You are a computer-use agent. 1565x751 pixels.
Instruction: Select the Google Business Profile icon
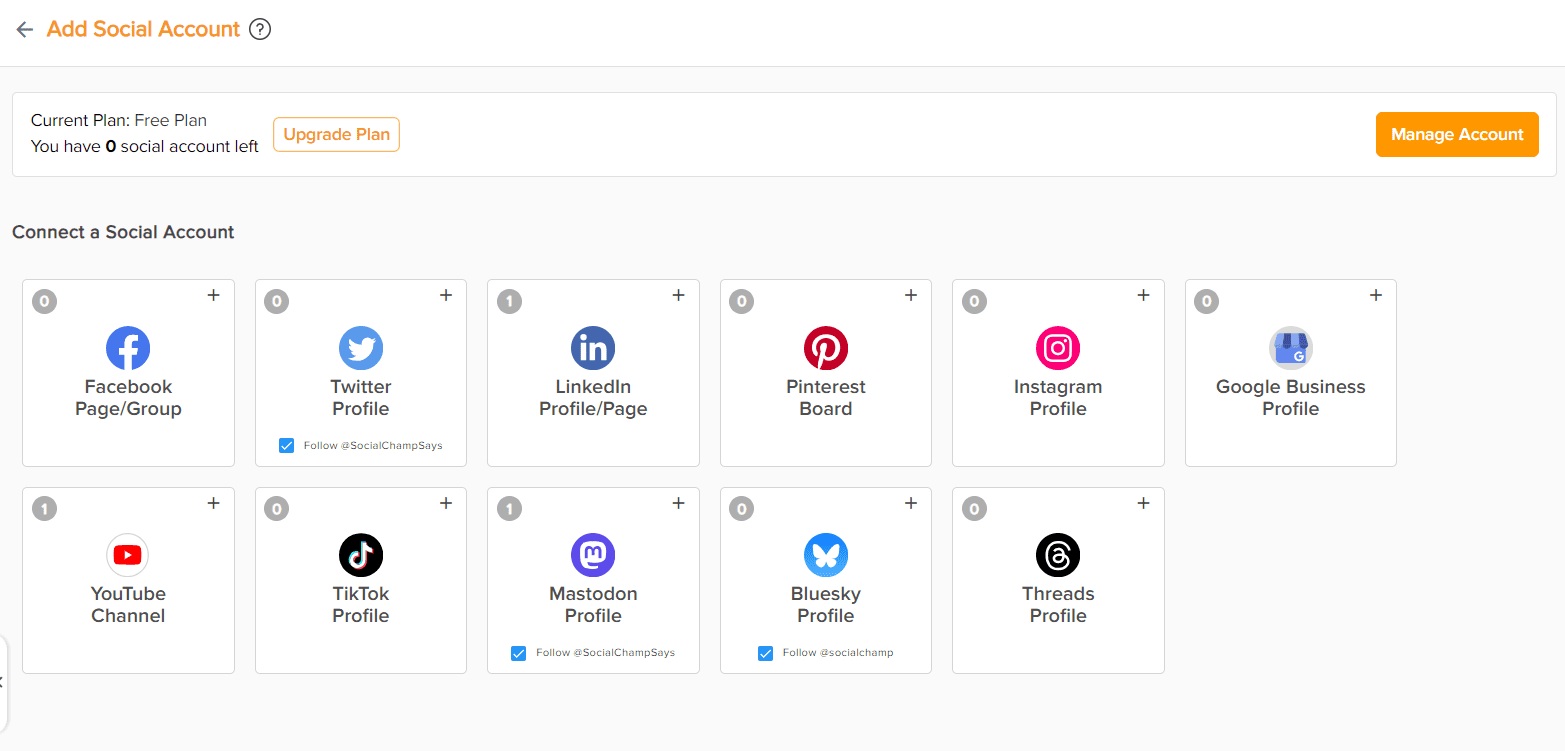click(x=1290, y=348)
